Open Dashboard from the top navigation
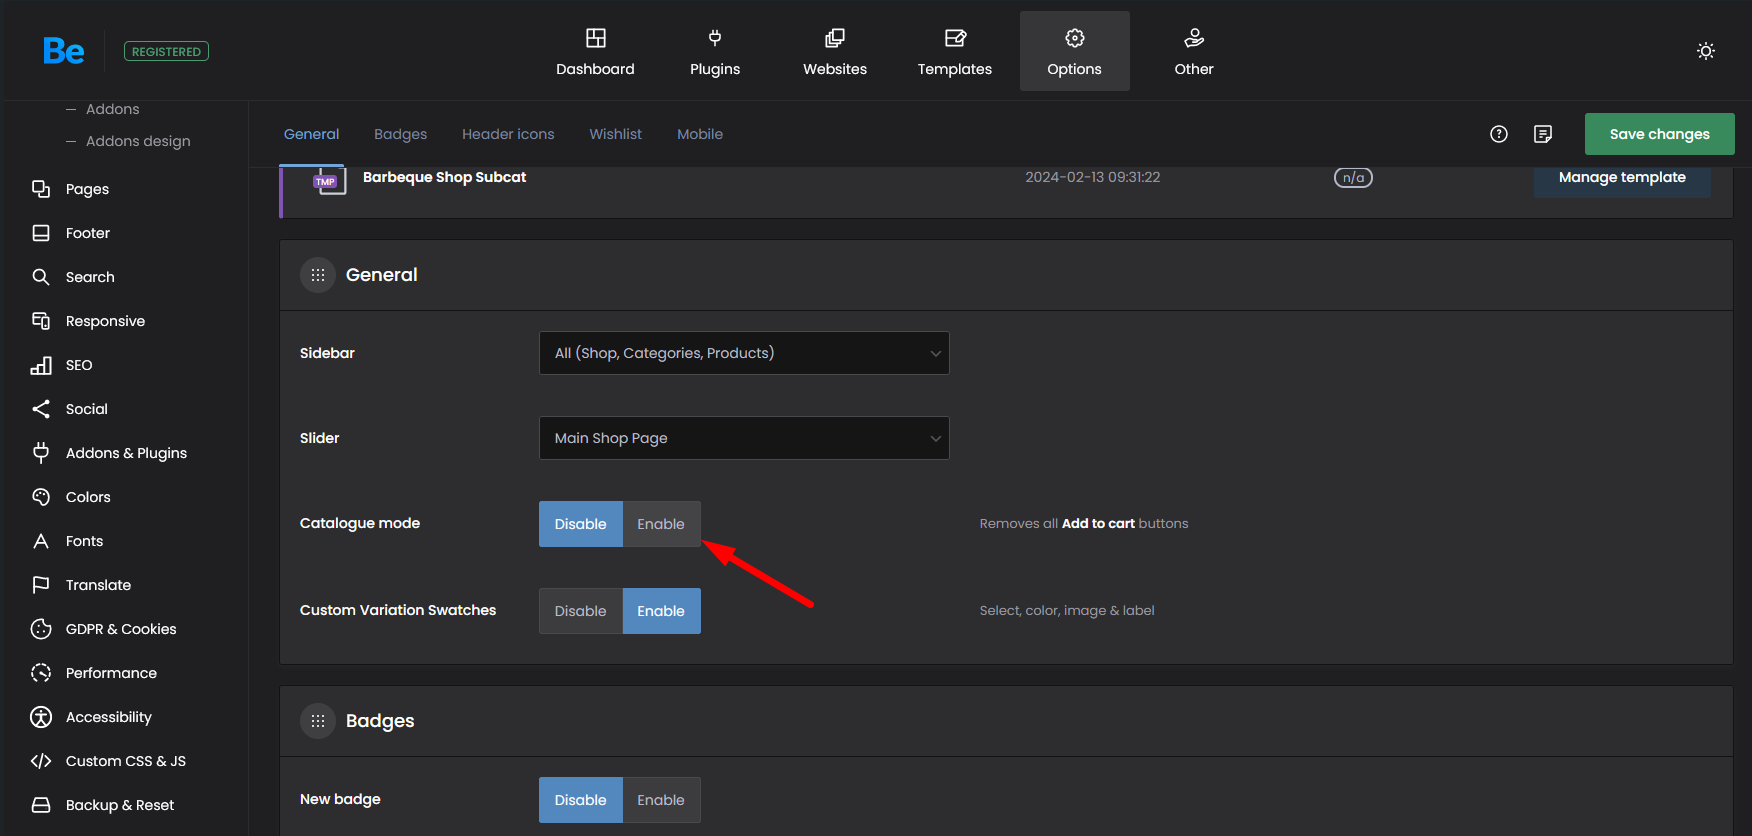 tap(595, 51)
